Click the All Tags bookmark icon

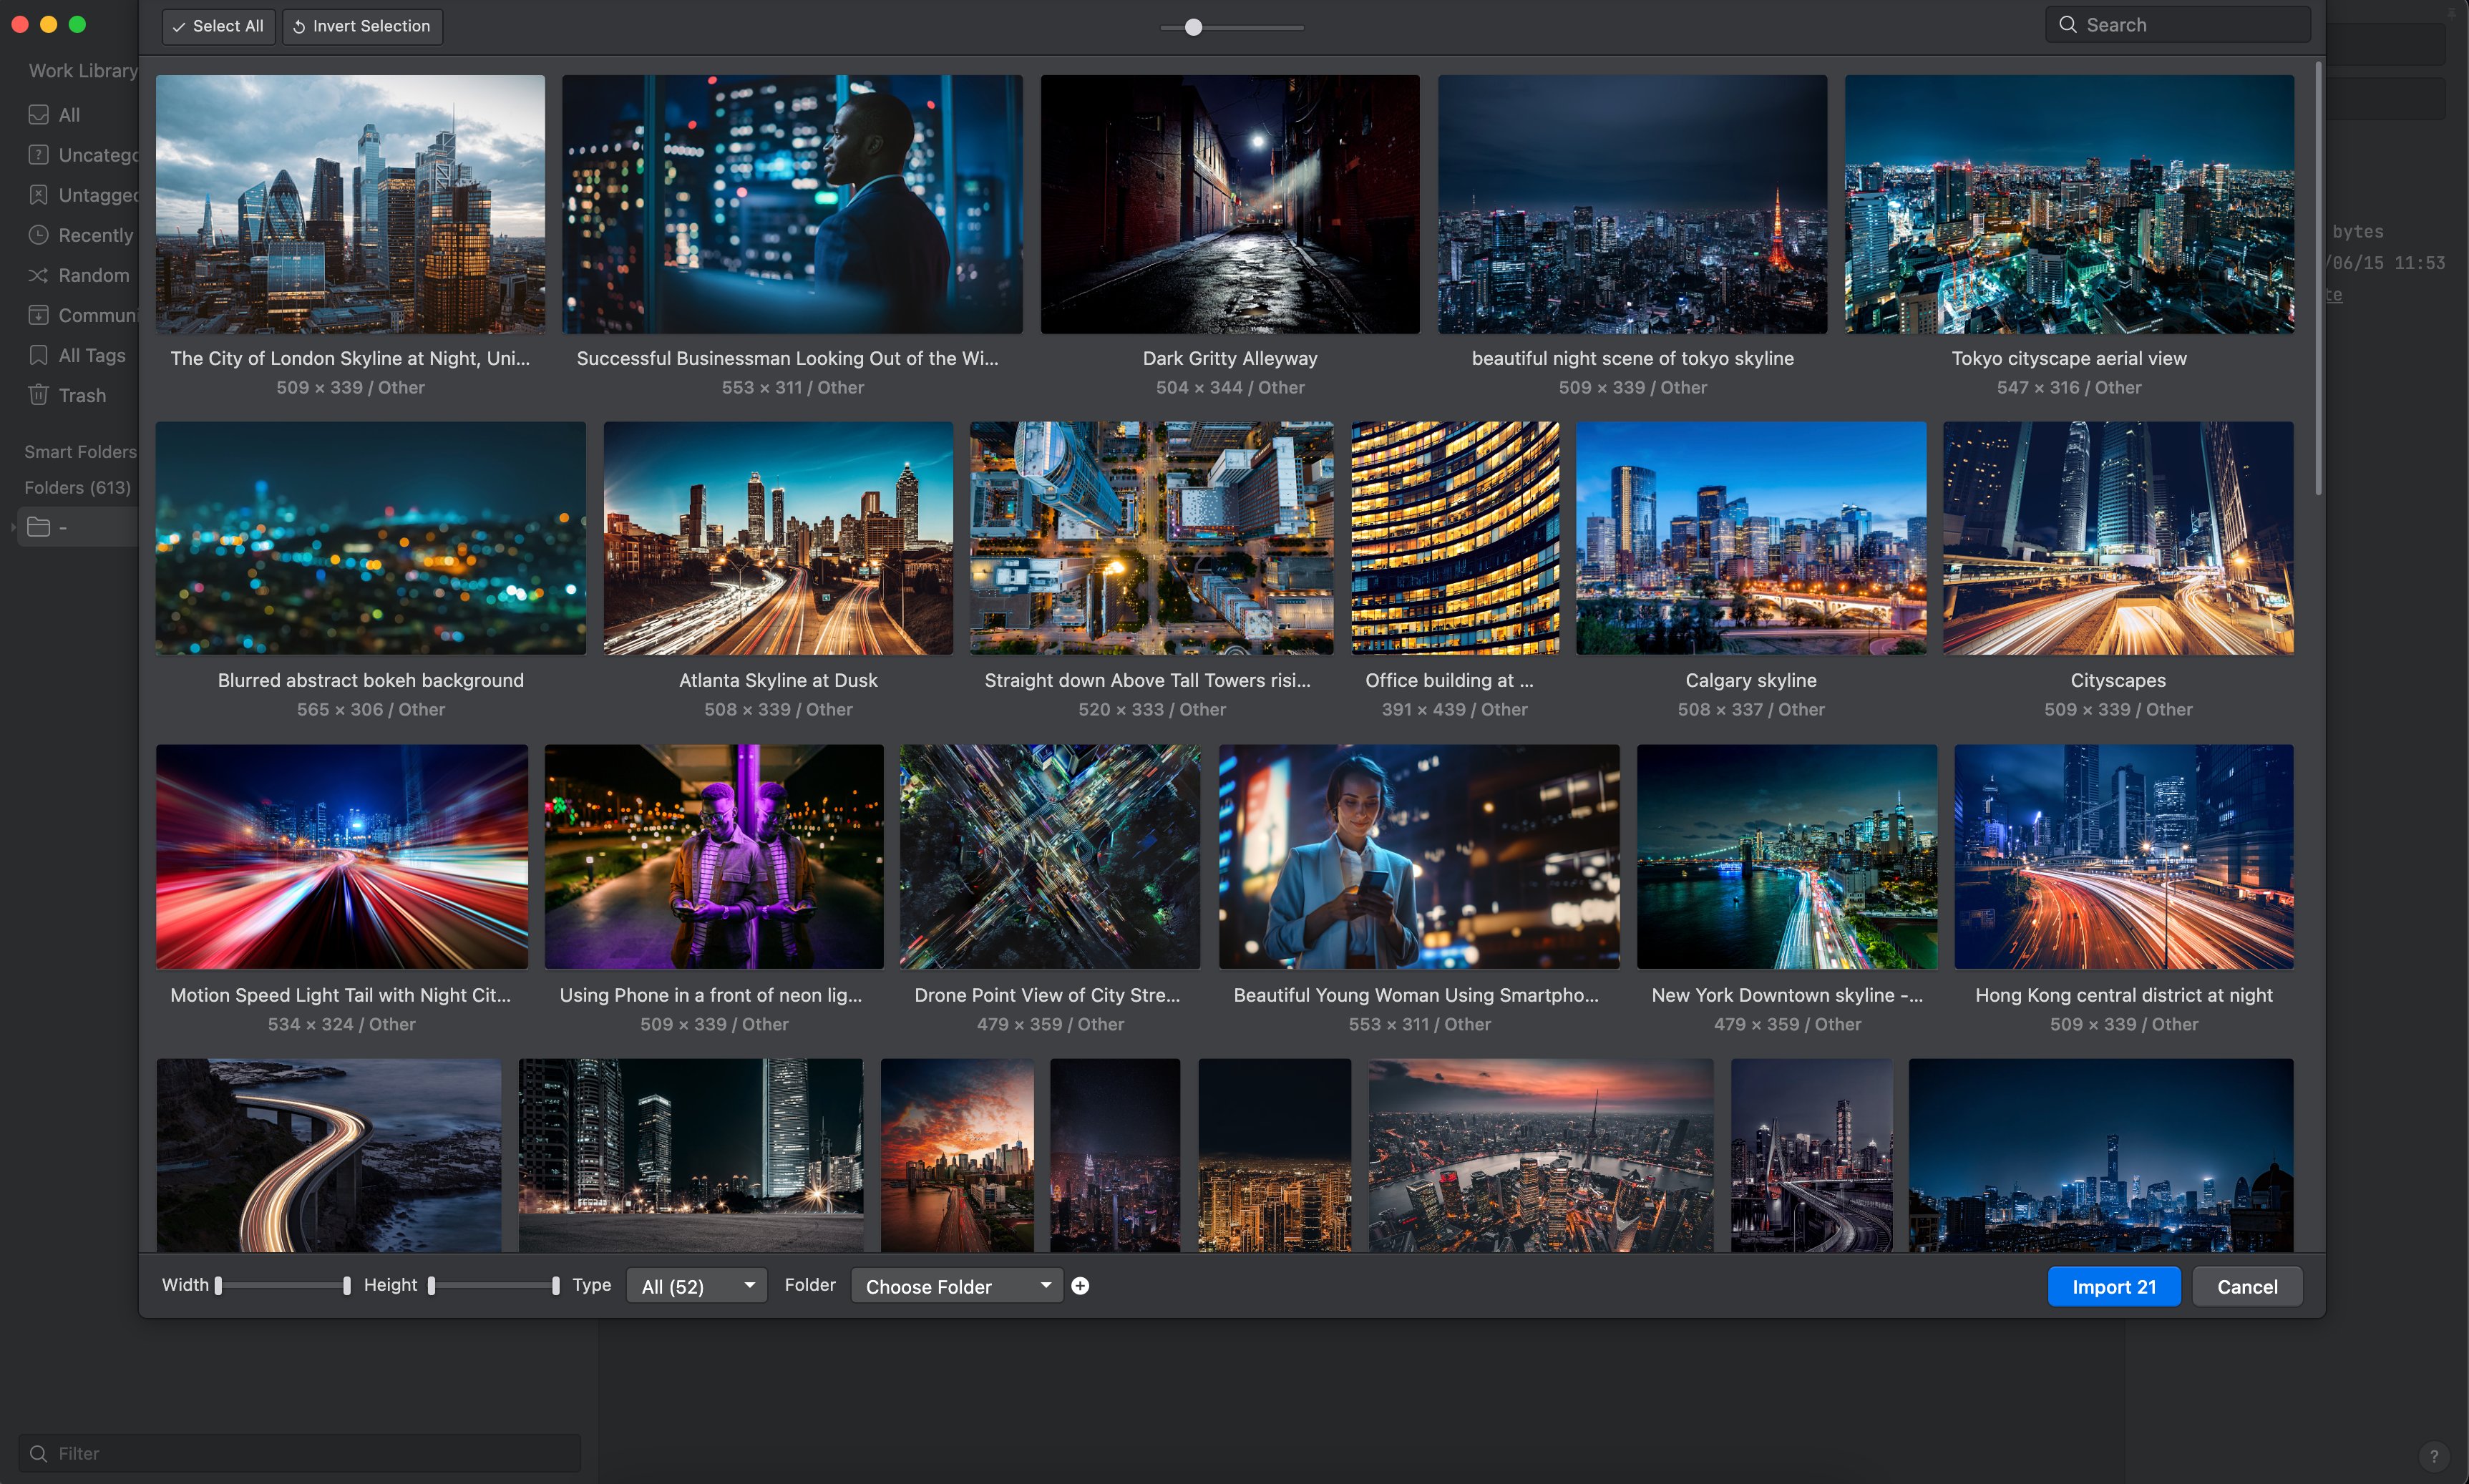pyautogui.click(x=38, y=355)
